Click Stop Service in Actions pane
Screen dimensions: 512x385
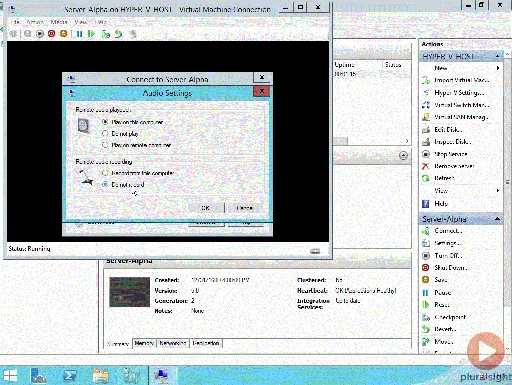451,154
